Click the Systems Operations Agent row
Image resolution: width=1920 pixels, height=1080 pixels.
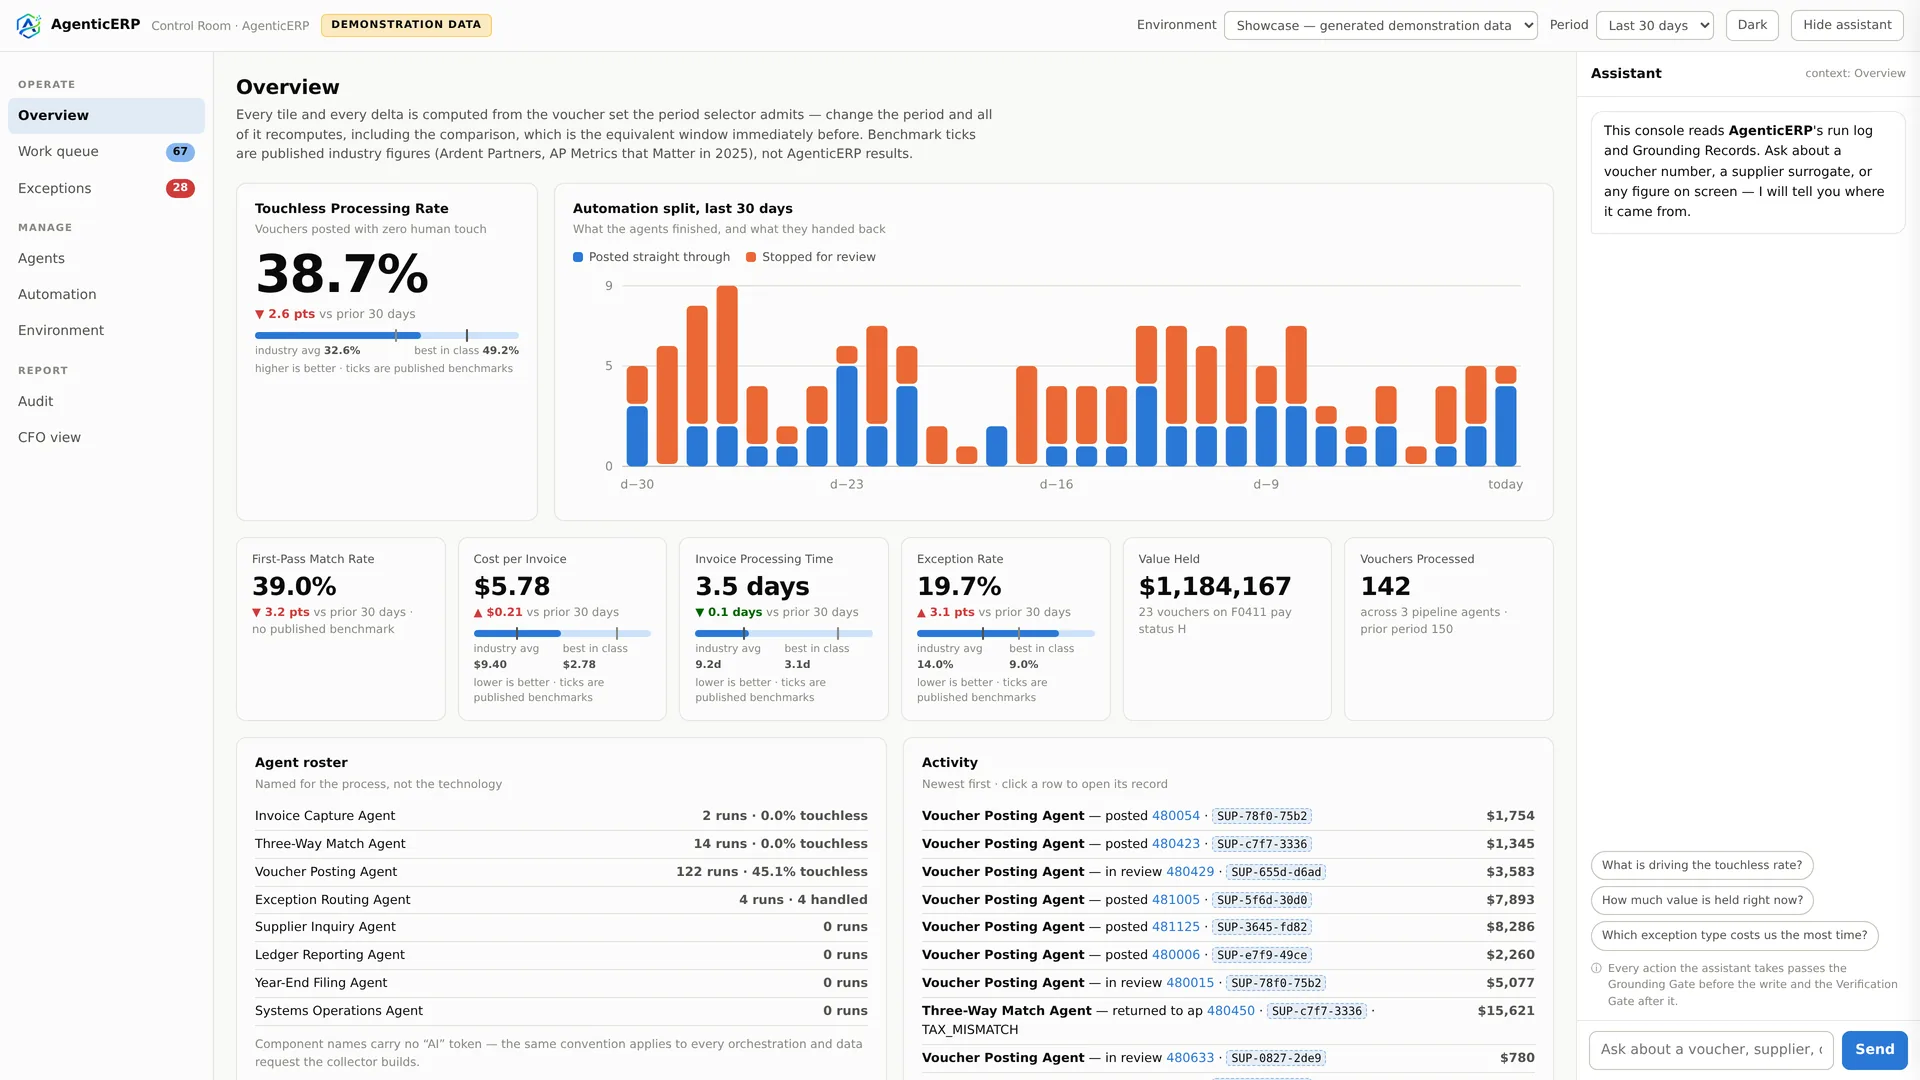(x=561, y=1011)
